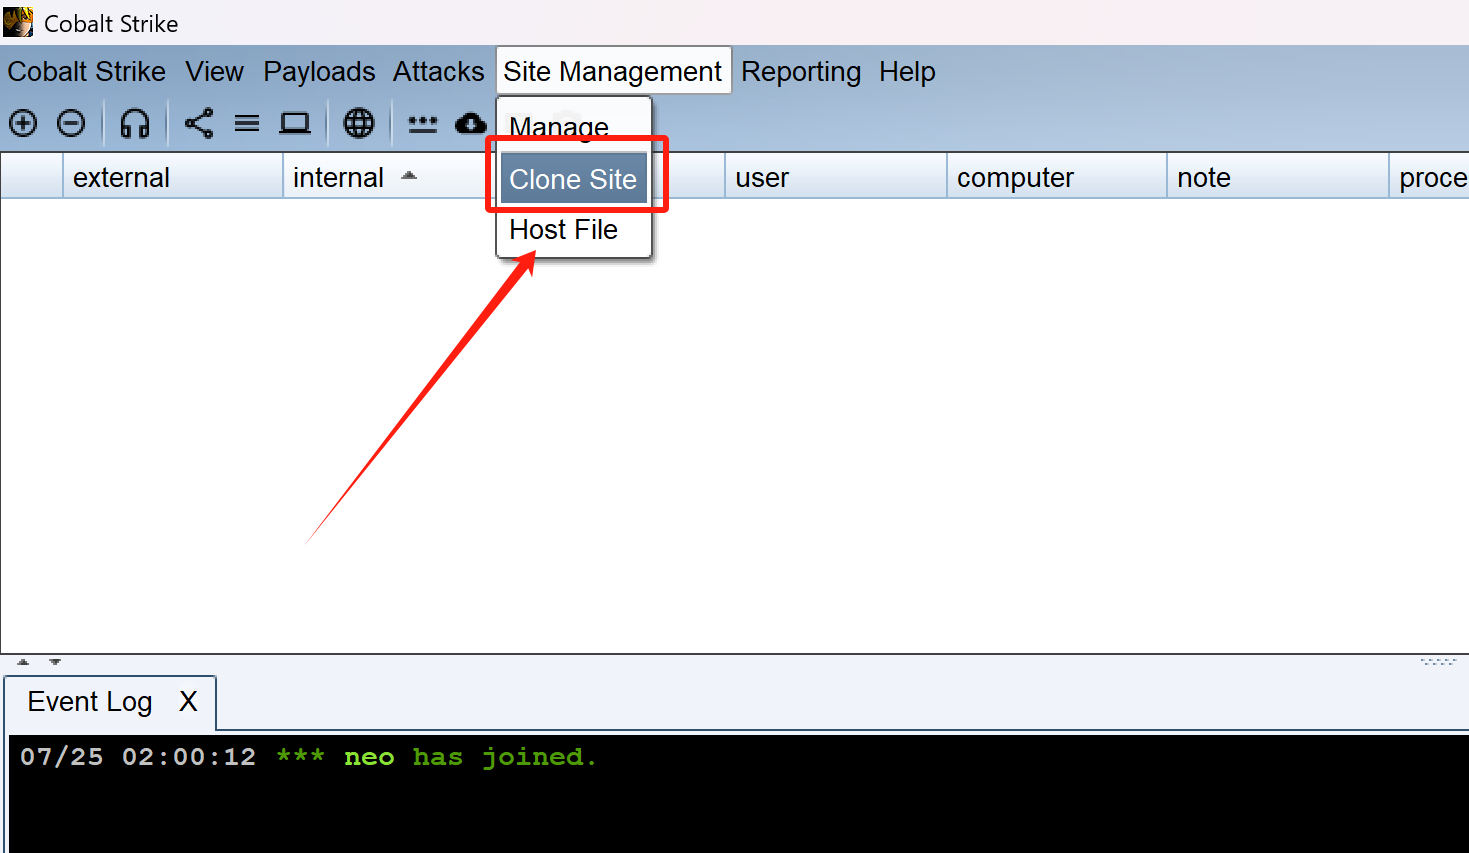Sort by the computer column header
Viewport: 1469px width, 853px height.
pos(1057,177)
